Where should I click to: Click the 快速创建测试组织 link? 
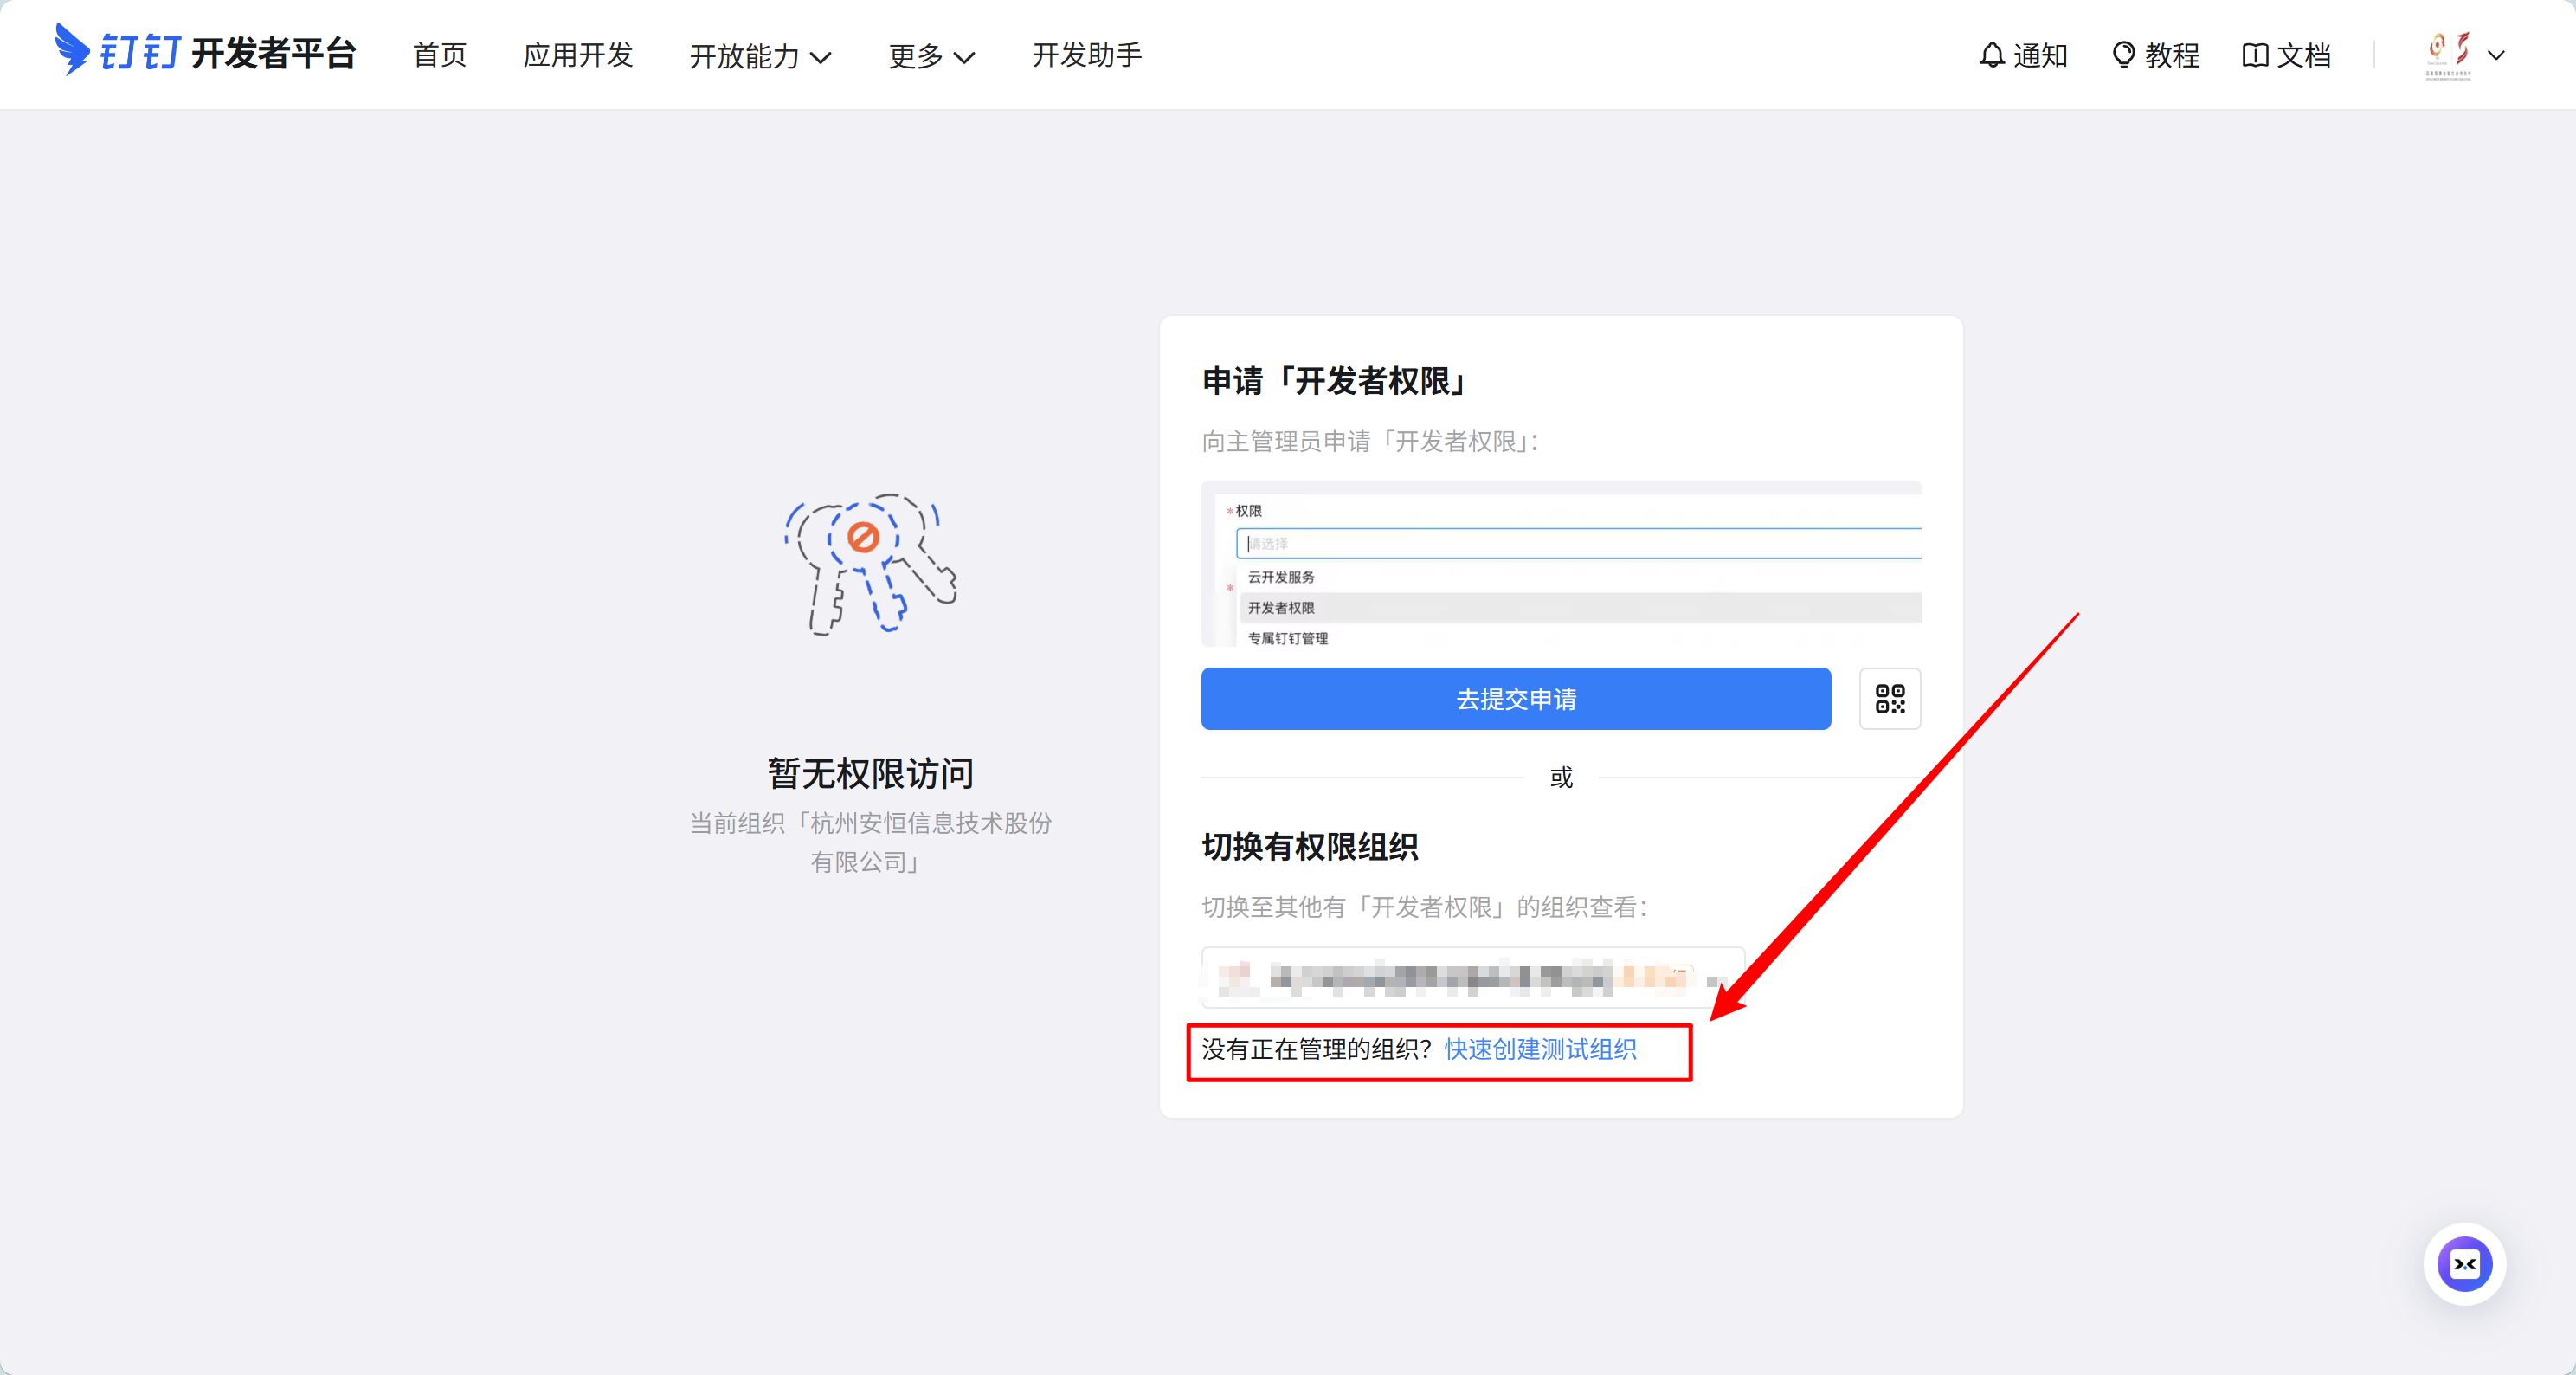coord(1540,1049)
